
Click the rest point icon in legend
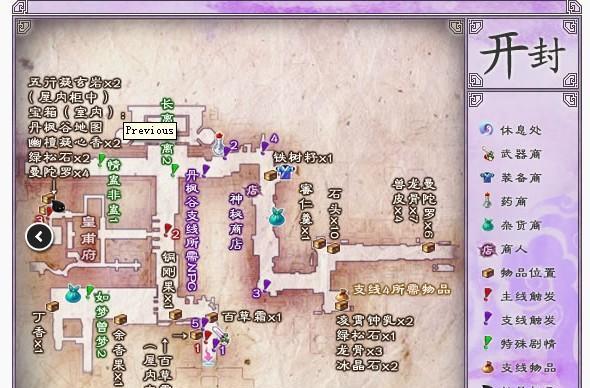(x=486, y=129)
